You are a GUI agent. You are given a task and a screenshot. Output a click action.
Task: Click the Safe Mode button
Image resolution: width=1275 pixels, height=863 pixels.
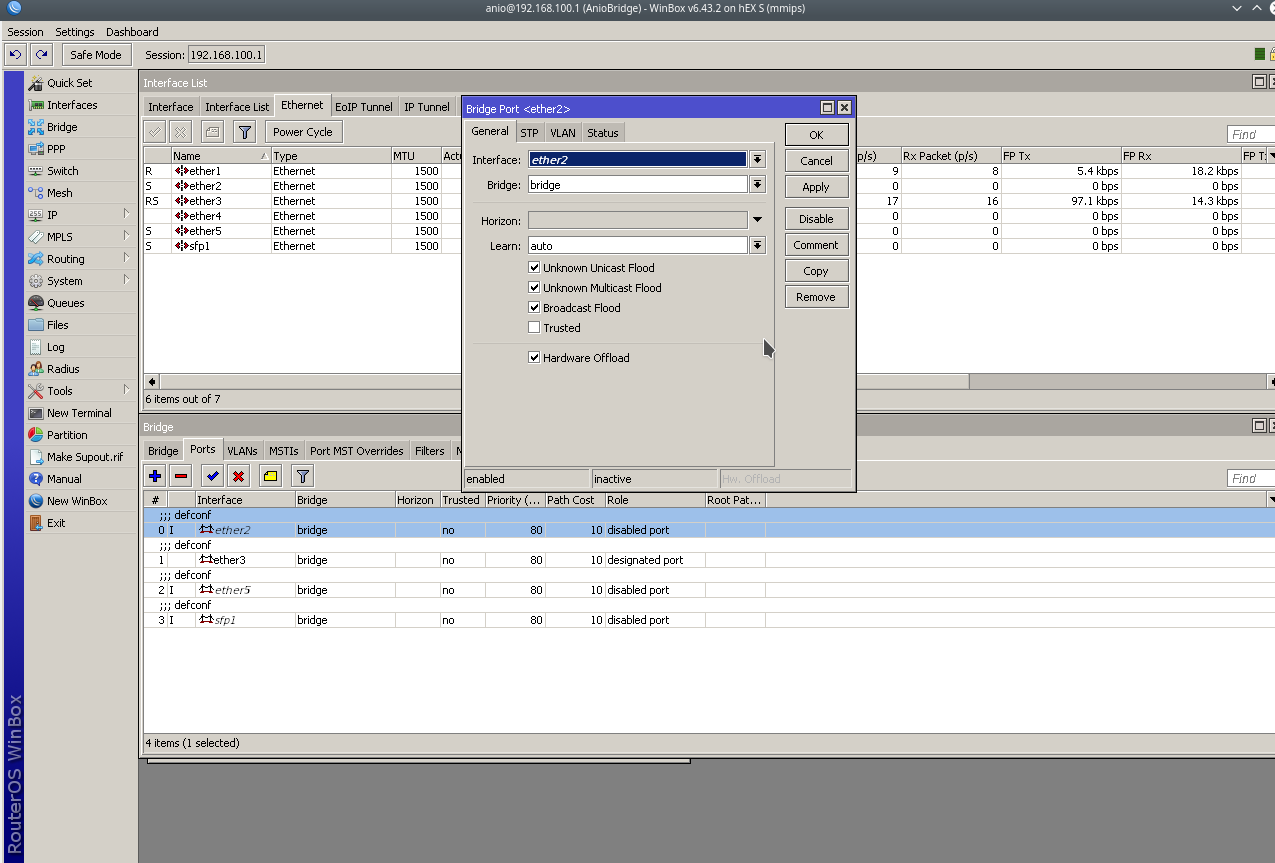click(96, 55)
